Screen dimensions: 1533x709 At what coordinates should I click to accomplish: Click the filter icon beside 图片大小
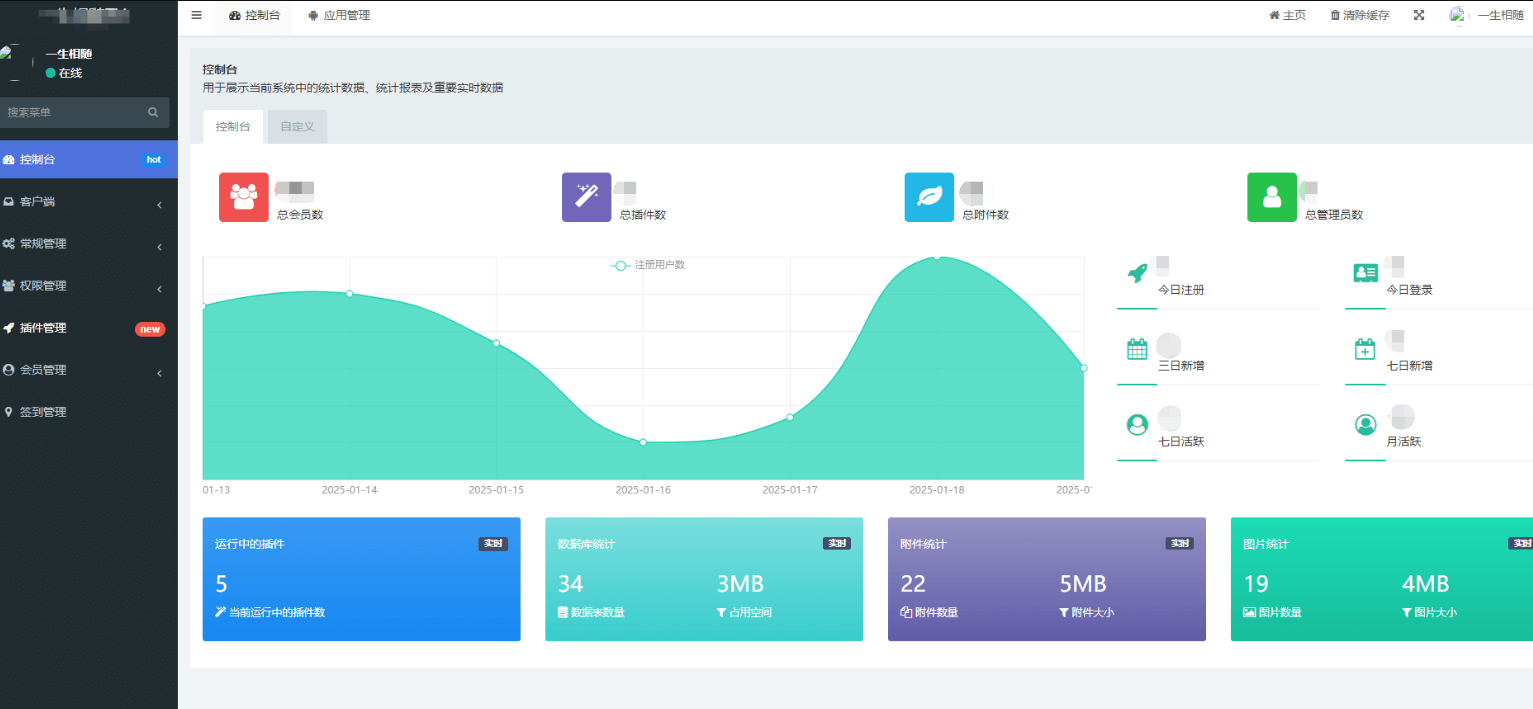pyautogui.click(x=1407, y=612)
